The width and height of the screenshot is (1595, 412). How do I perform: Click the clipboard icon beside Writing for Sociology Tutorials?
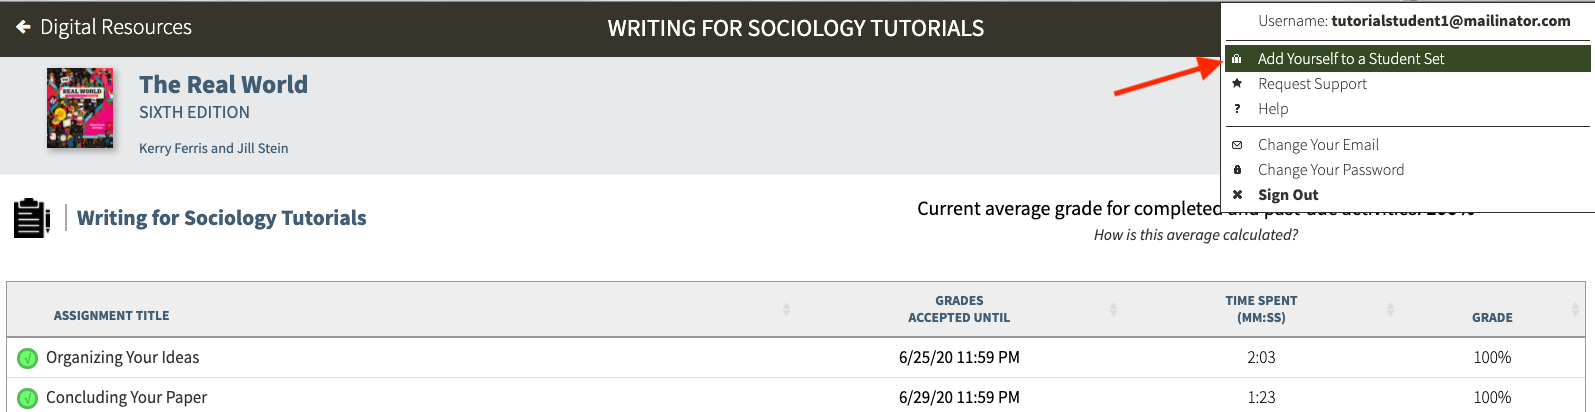click(x=31, y=218)
